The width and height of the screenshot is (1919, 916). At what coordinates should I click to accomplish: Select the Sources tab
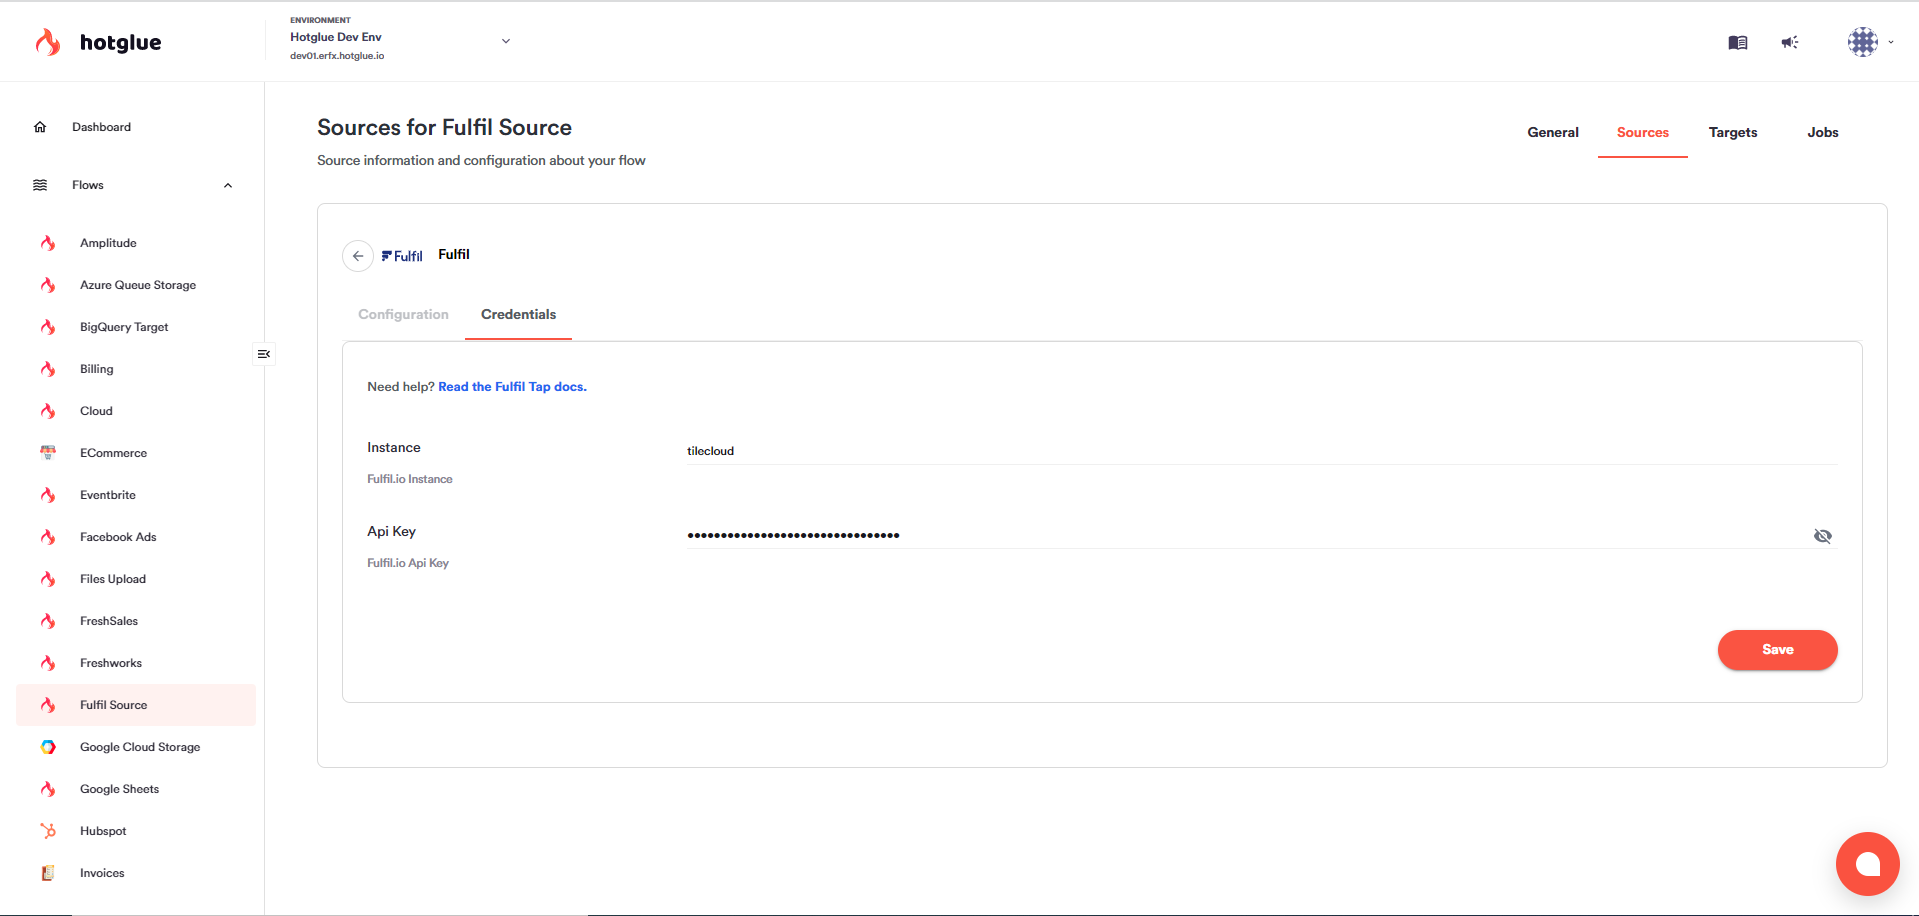(x=1643, y=132)
